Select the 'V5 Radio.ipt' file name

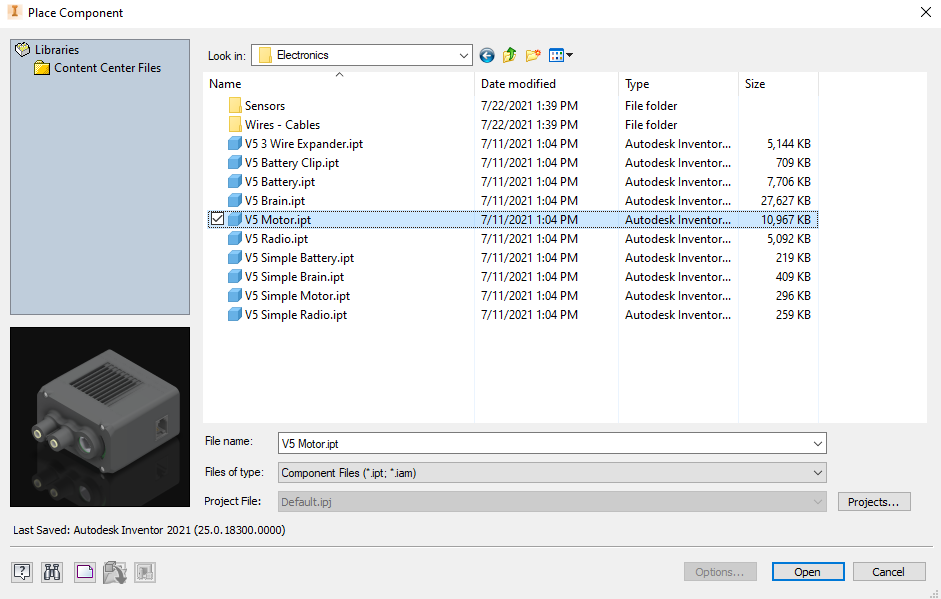point(277,239)
